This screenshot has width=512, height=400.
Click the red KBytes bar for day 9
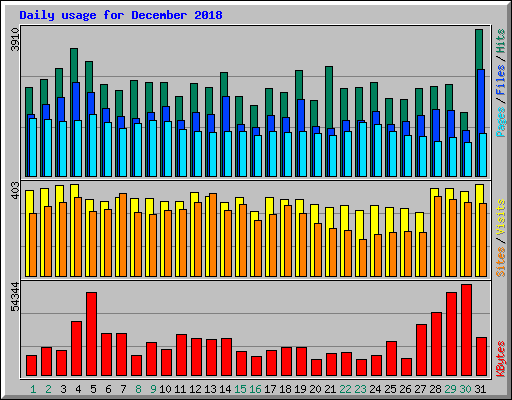pos(152,359)
